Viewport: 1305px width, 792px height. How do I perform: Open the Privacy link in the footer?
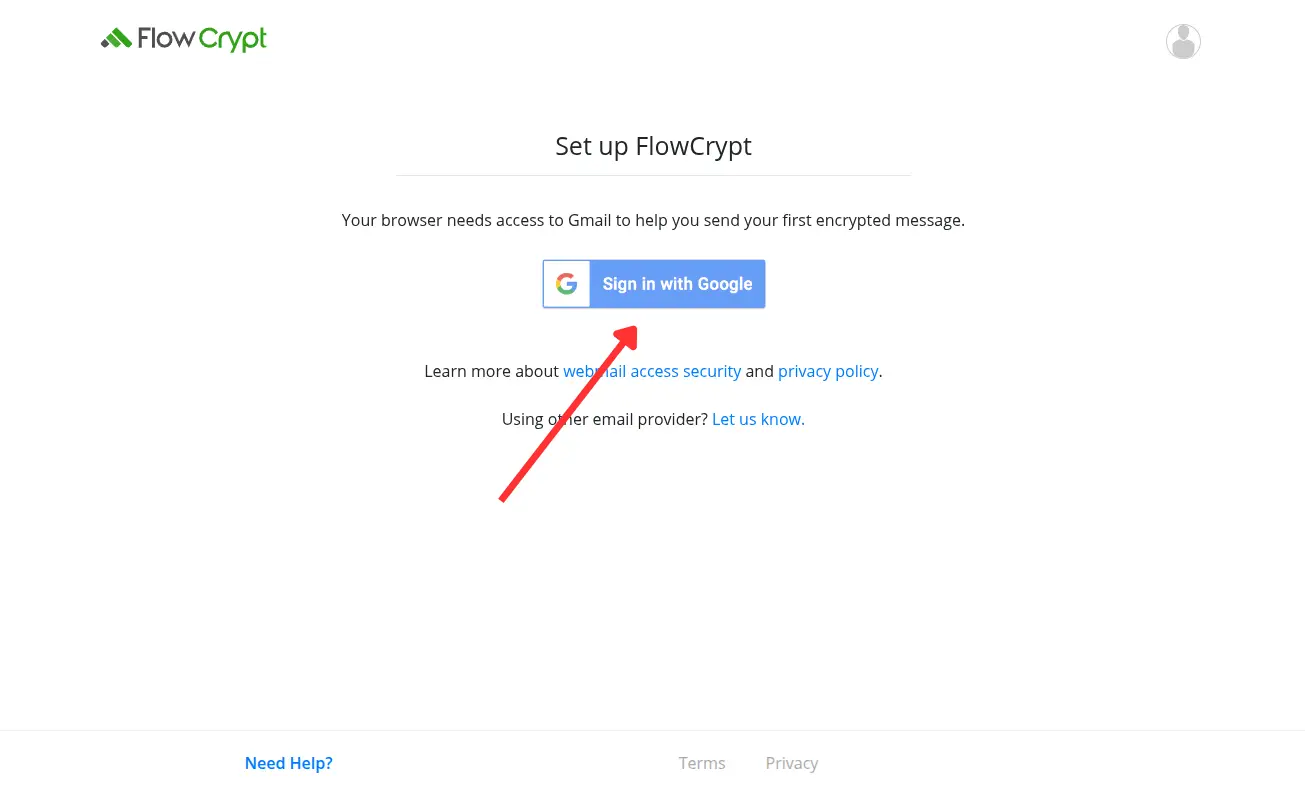click(x=792, y=763)
